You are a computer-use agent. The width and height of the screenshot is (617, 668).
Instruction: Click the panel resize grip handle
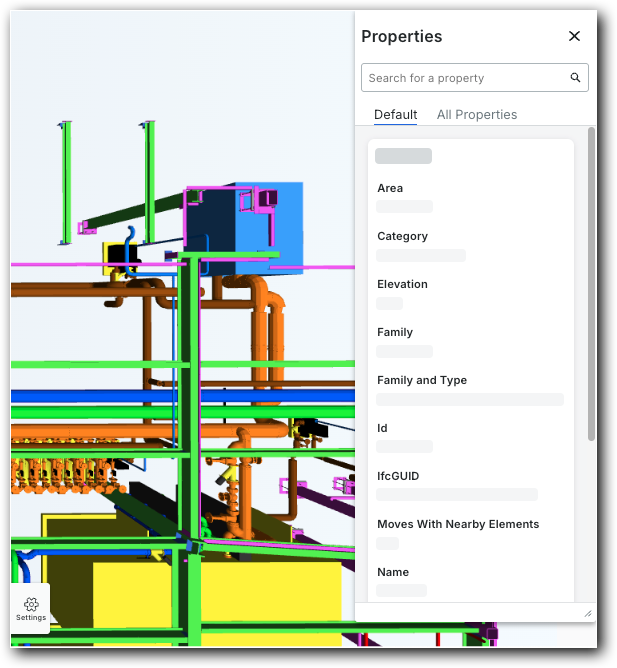coord(588,613)
